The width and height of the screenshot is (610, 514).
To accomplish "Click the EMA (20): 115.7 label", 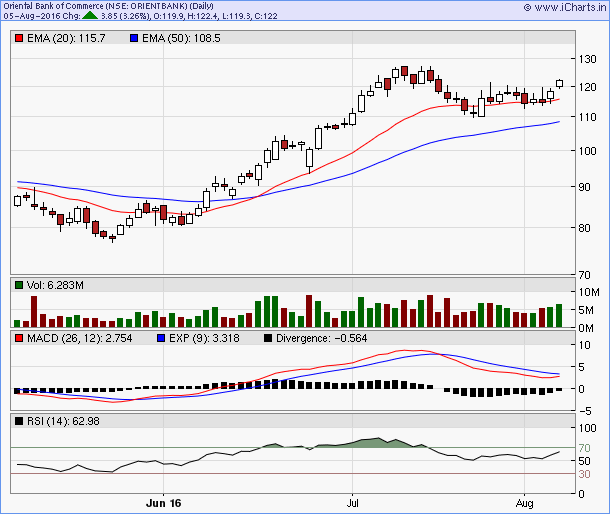I will coord(66,39).
